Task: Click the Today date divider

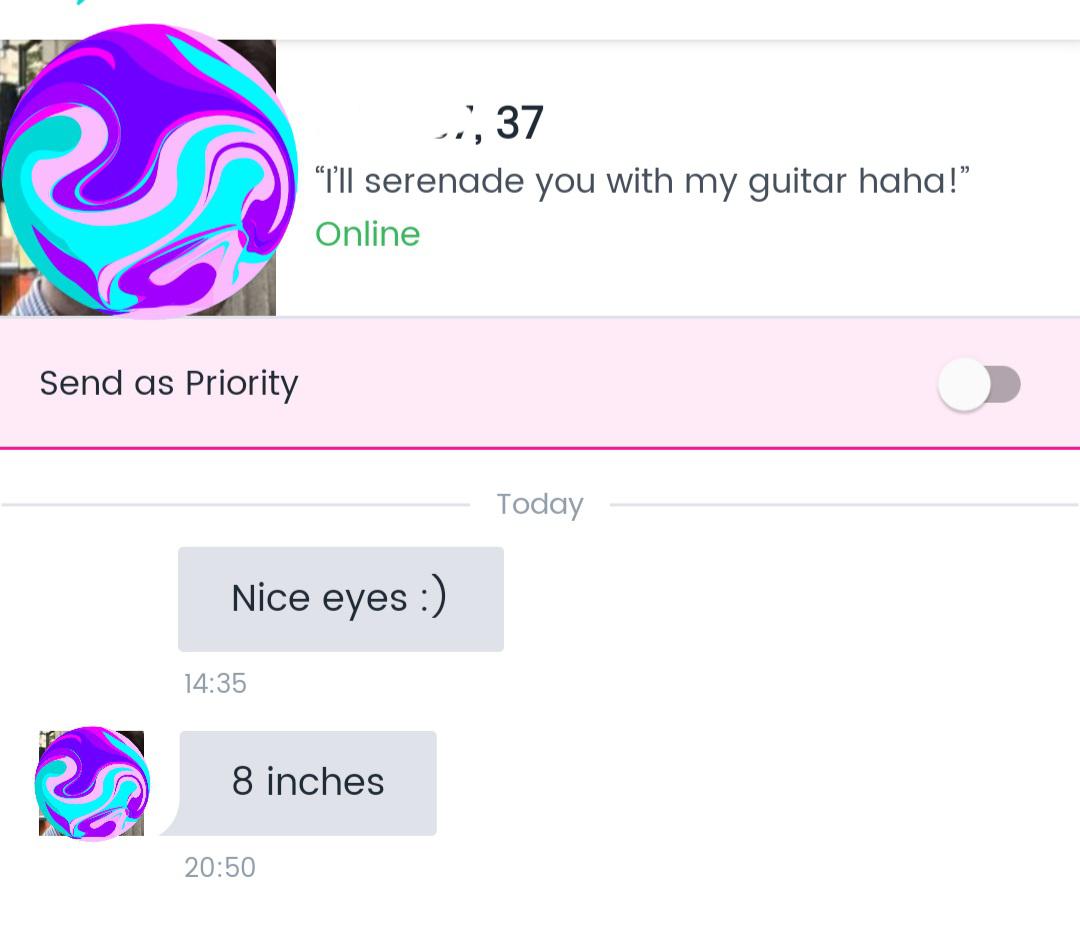Action: [539, 504]
